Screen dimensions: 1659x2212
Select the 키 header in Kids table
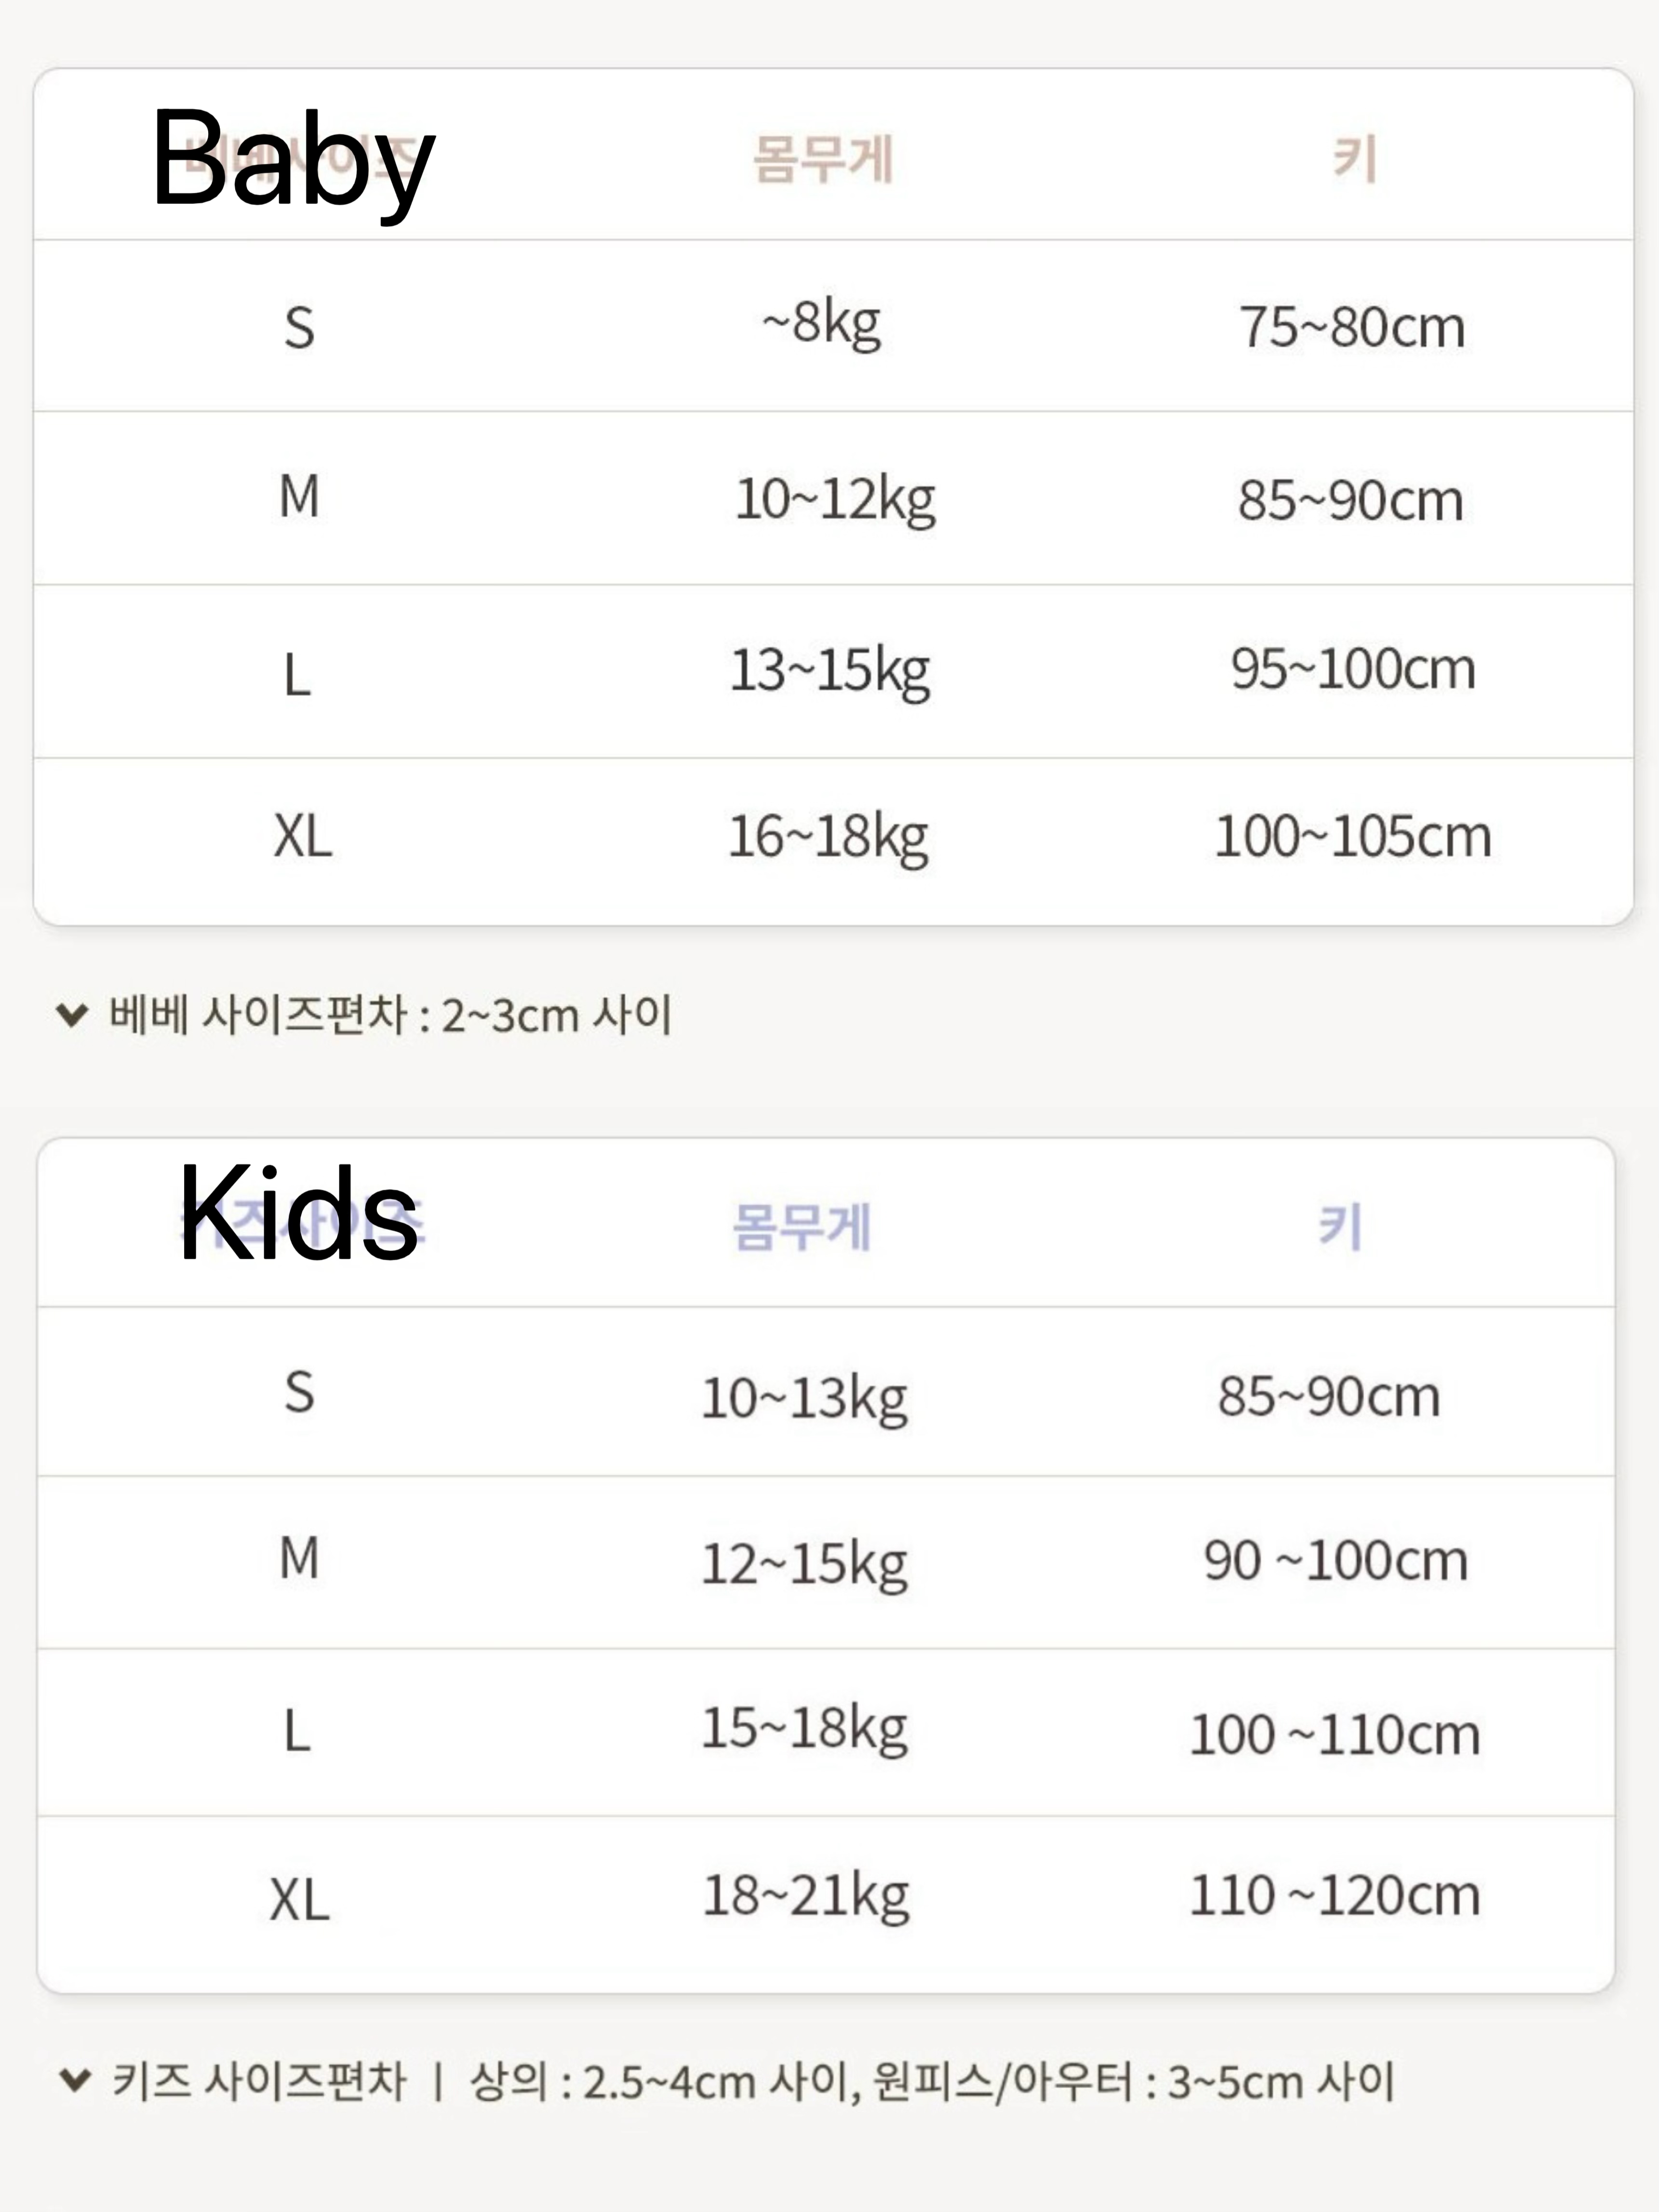pos(1340,1227)
